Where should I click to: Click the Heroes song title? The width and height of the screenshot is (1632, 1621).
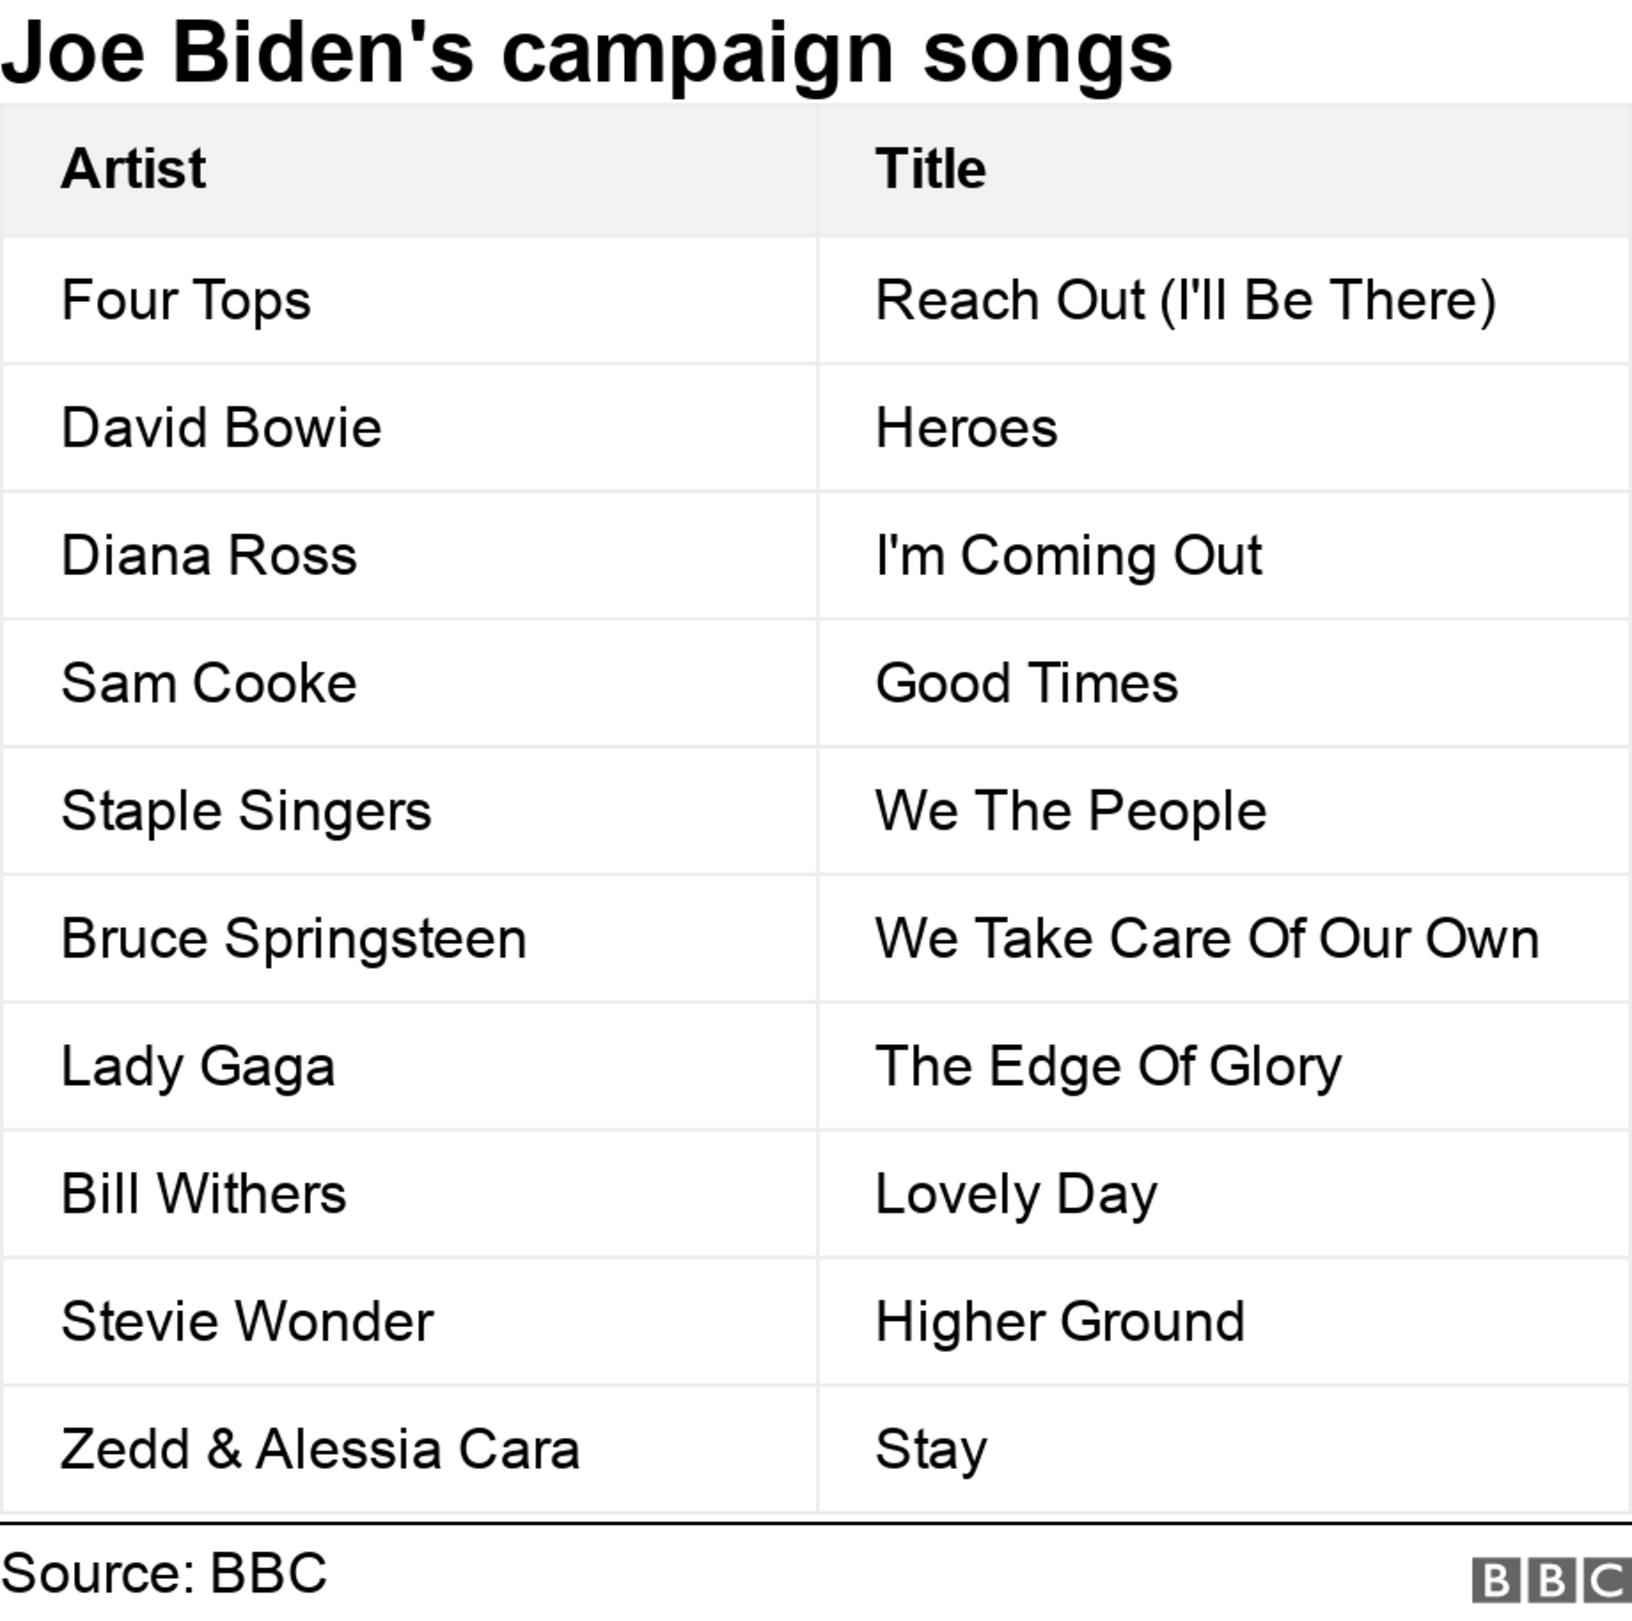pos(966,428)
